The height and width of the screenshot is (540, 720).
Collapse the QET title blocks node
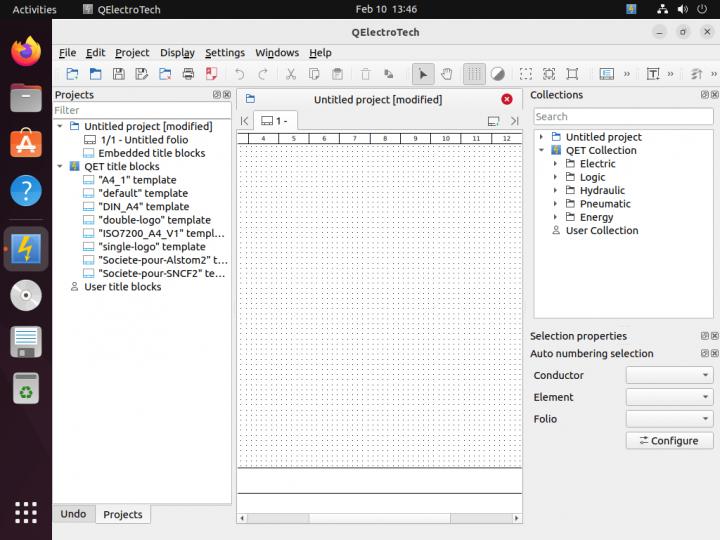(x=60, y=166)
